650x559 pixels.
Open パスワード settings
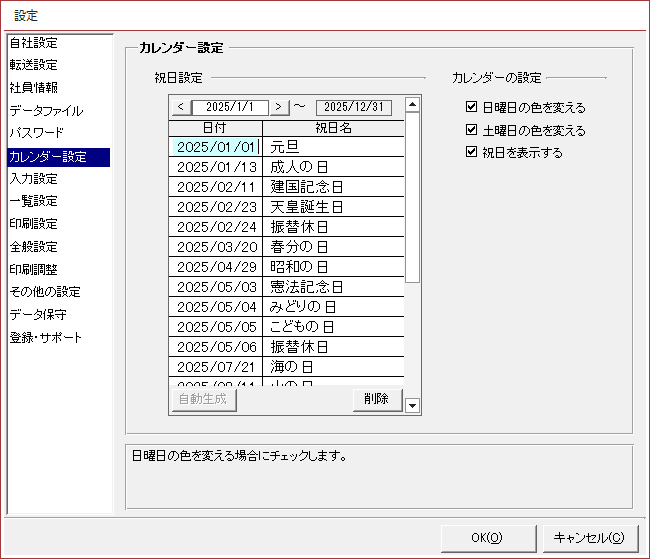(x=37, y=133)
